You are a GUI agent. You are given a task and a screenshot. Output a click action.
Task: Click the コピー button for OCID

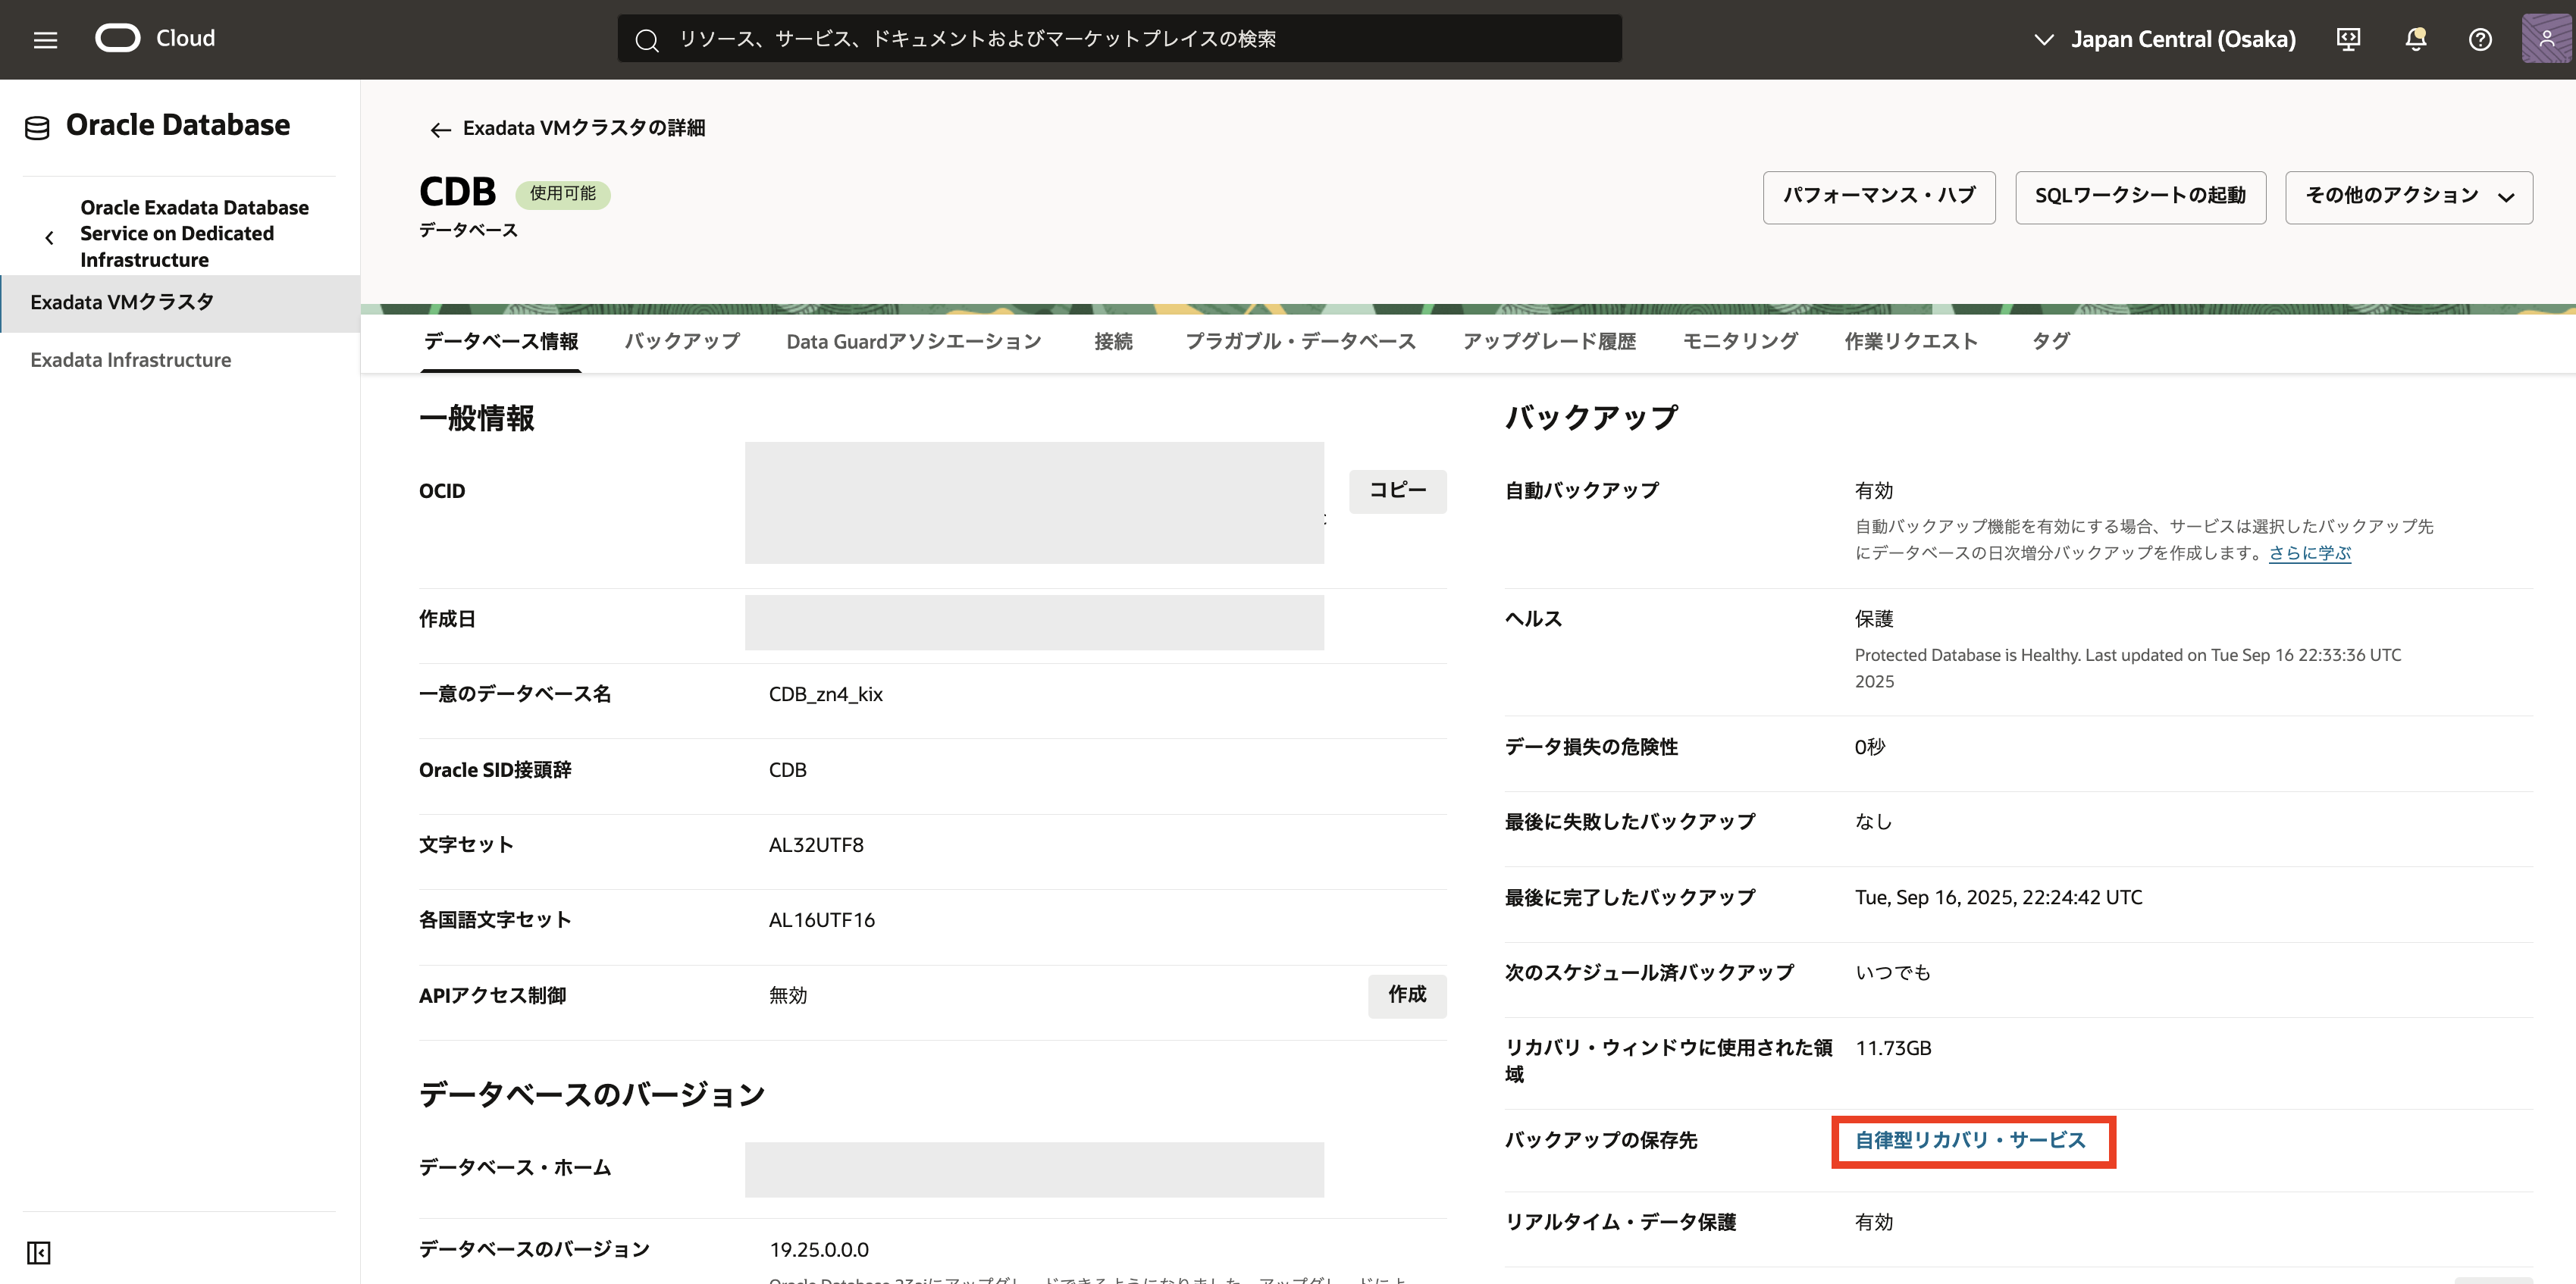coord(1397,490)
